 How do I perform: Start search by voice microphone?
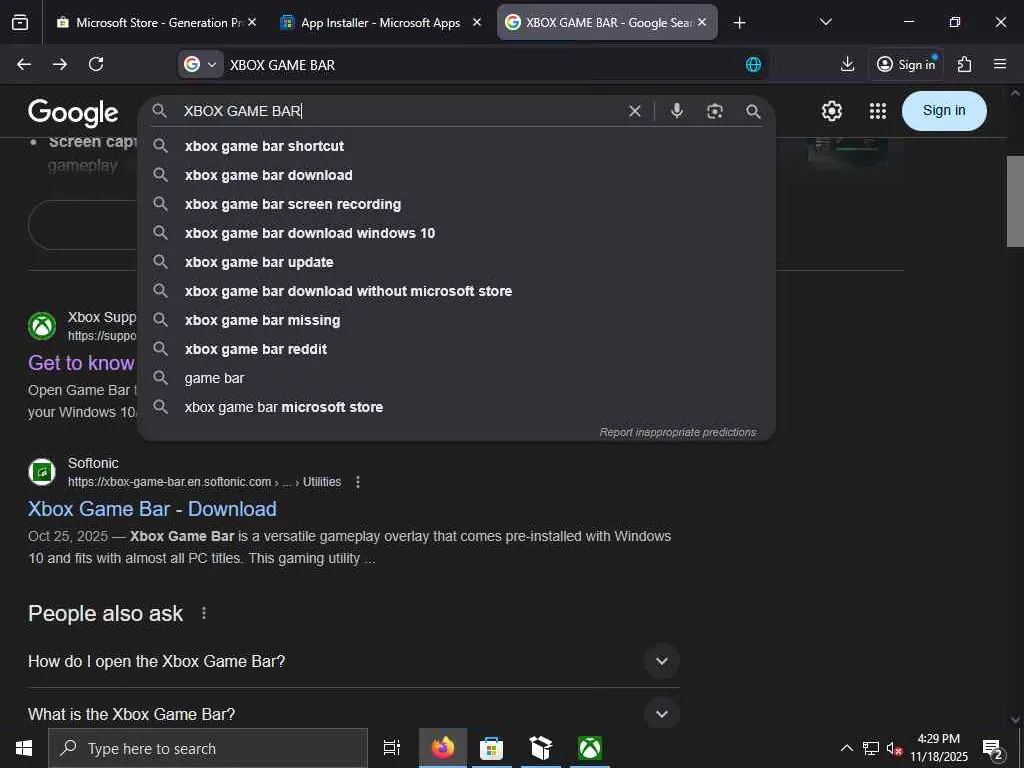[677, 111]
